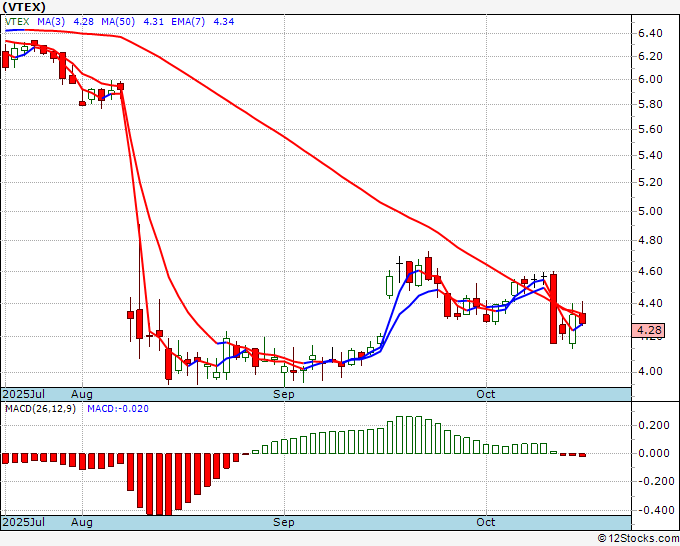Click 2025Jul on the MACD date axis

point(24,522)
